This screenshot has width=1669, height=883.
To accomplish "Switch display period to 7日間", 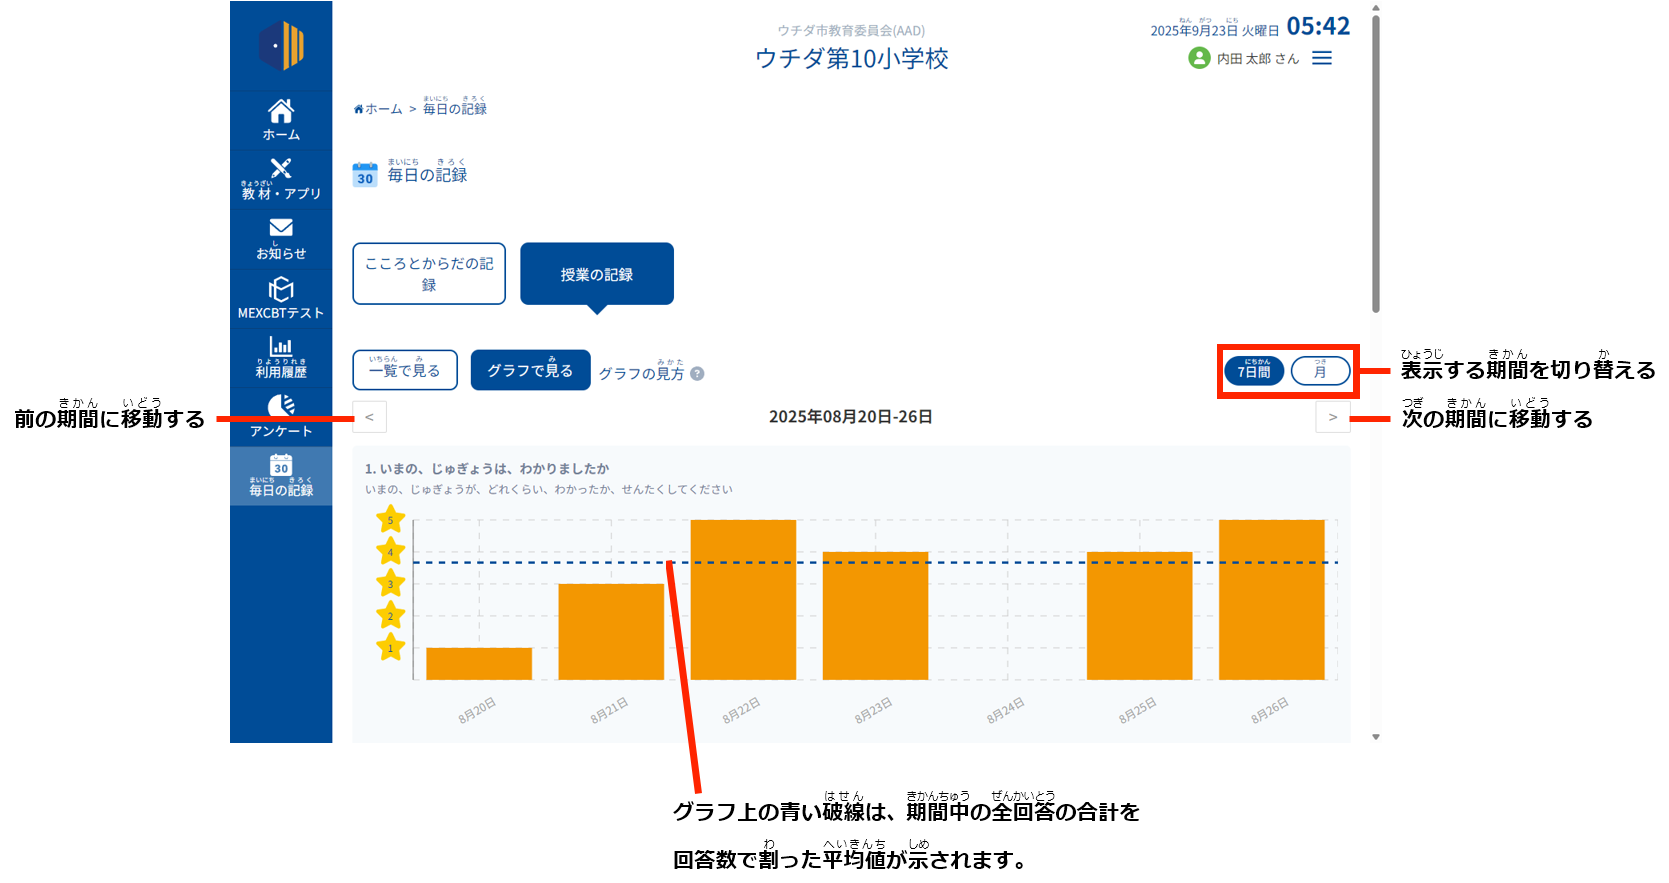I will pyautogui.click(x=1254, y=371).
